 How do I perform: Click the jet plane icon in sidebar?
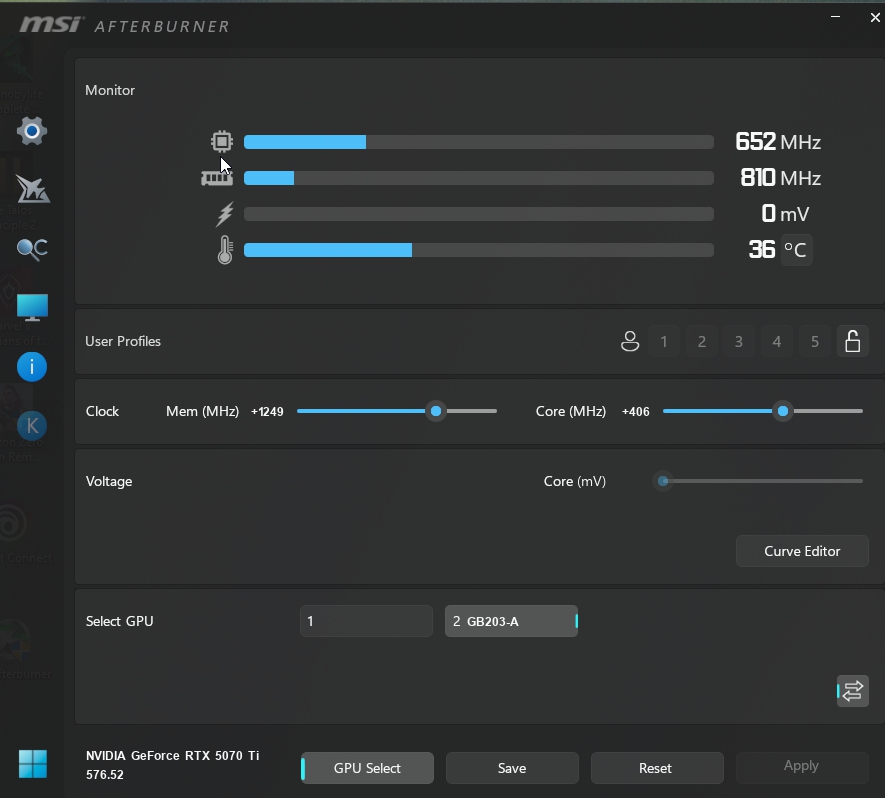click(x=32, y=188)
